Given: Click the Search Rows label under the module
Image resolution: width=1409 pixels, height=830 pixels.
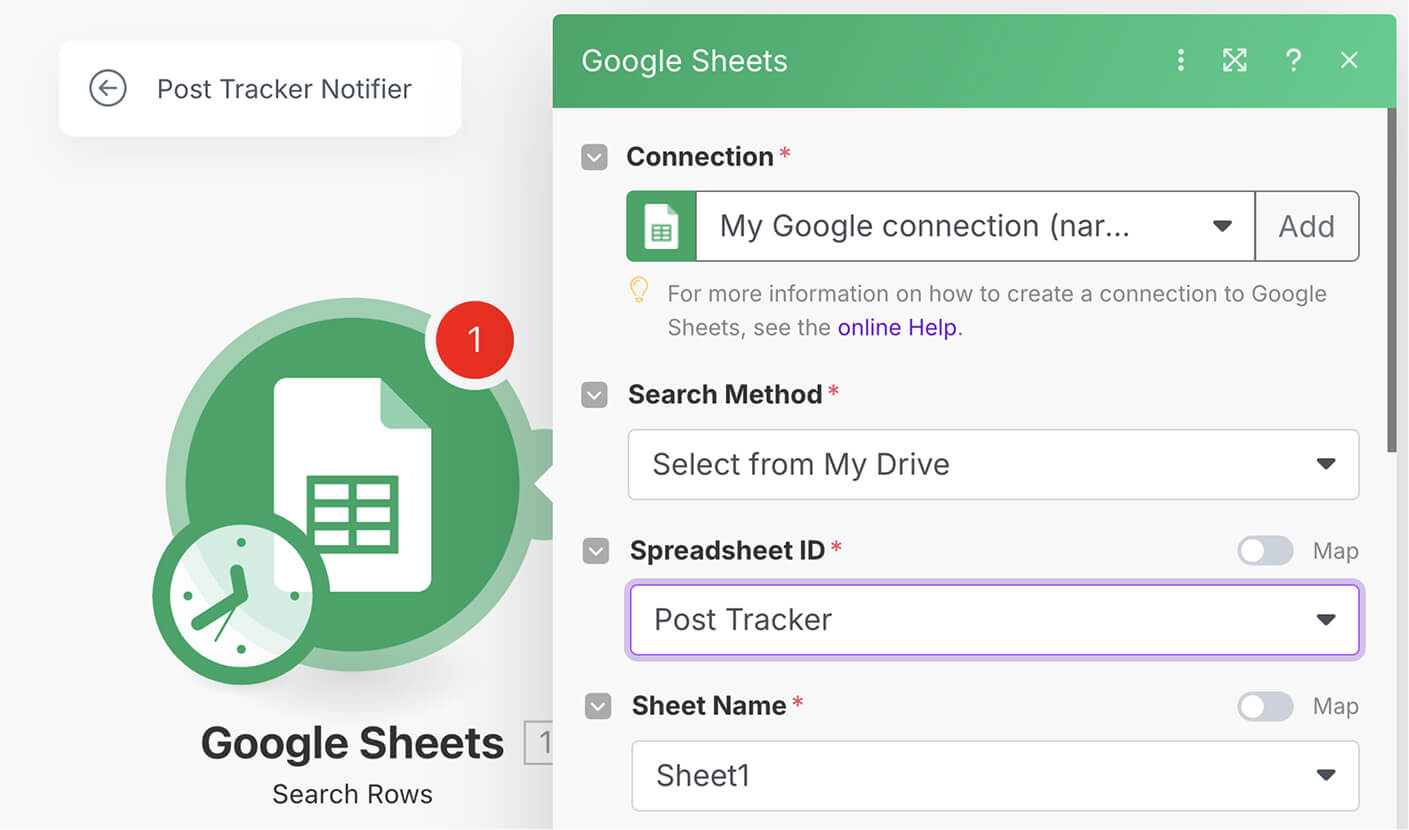Looking at the screenshot, I should (x=352, y=794).
